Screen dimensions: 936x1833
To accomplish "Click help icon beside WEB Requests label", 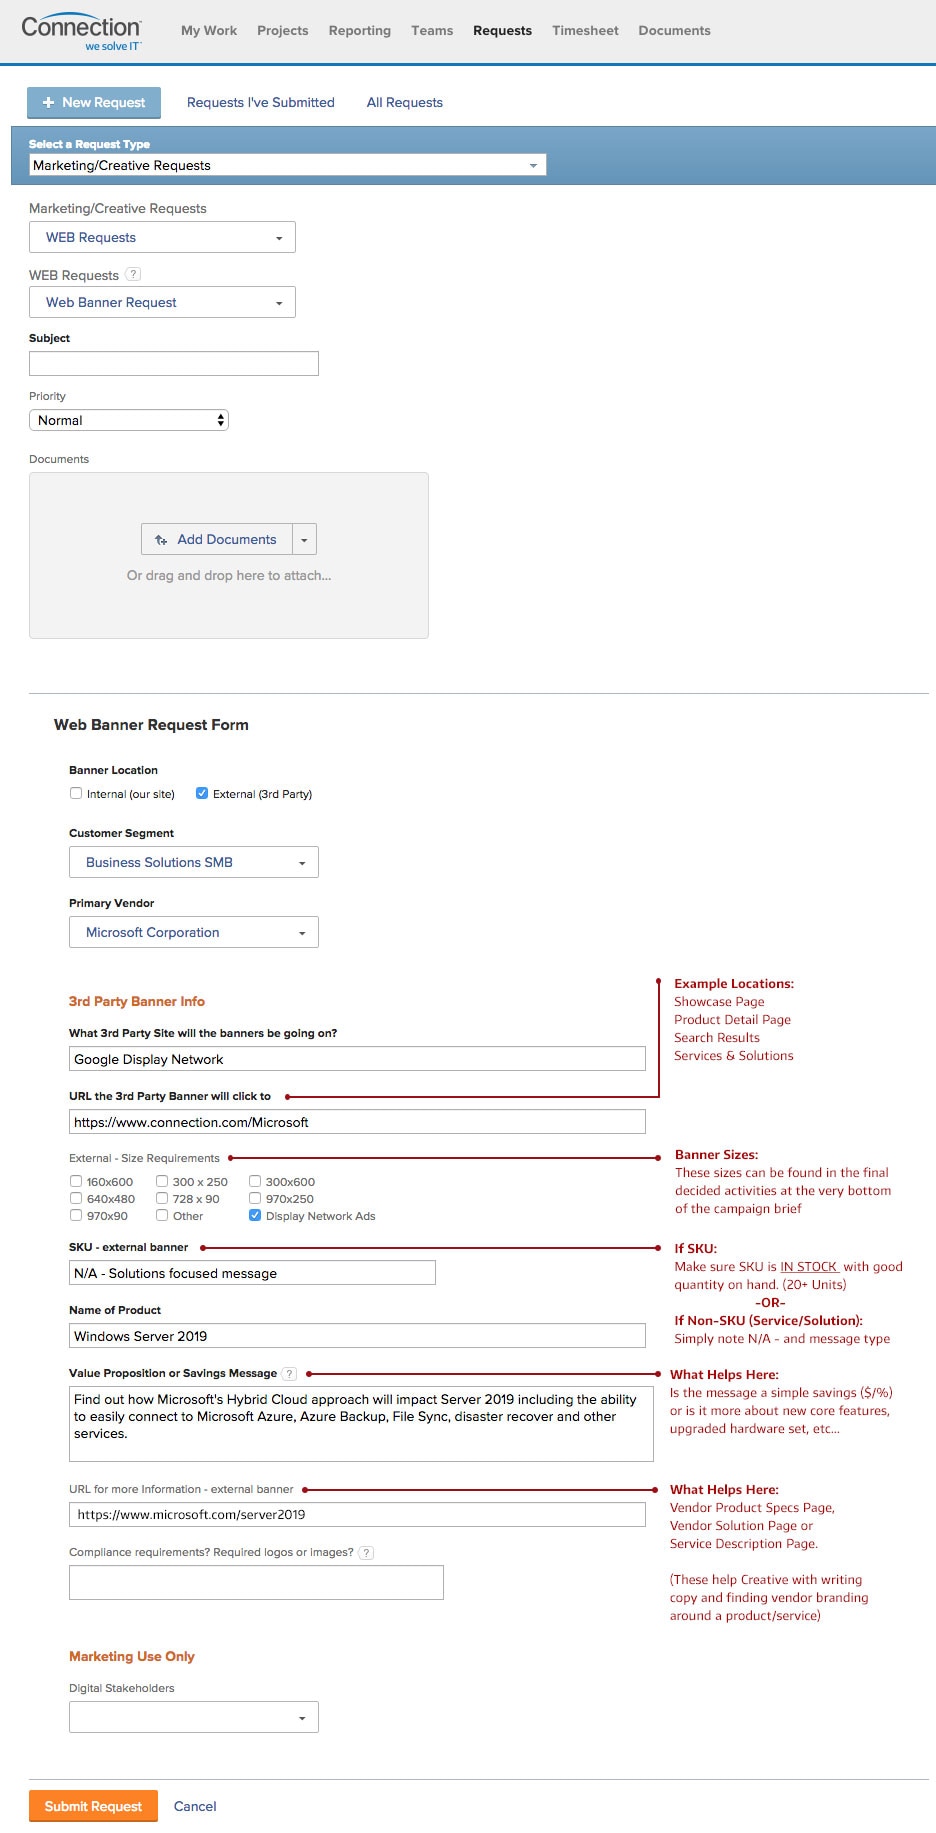I will (x=133, y=274).
